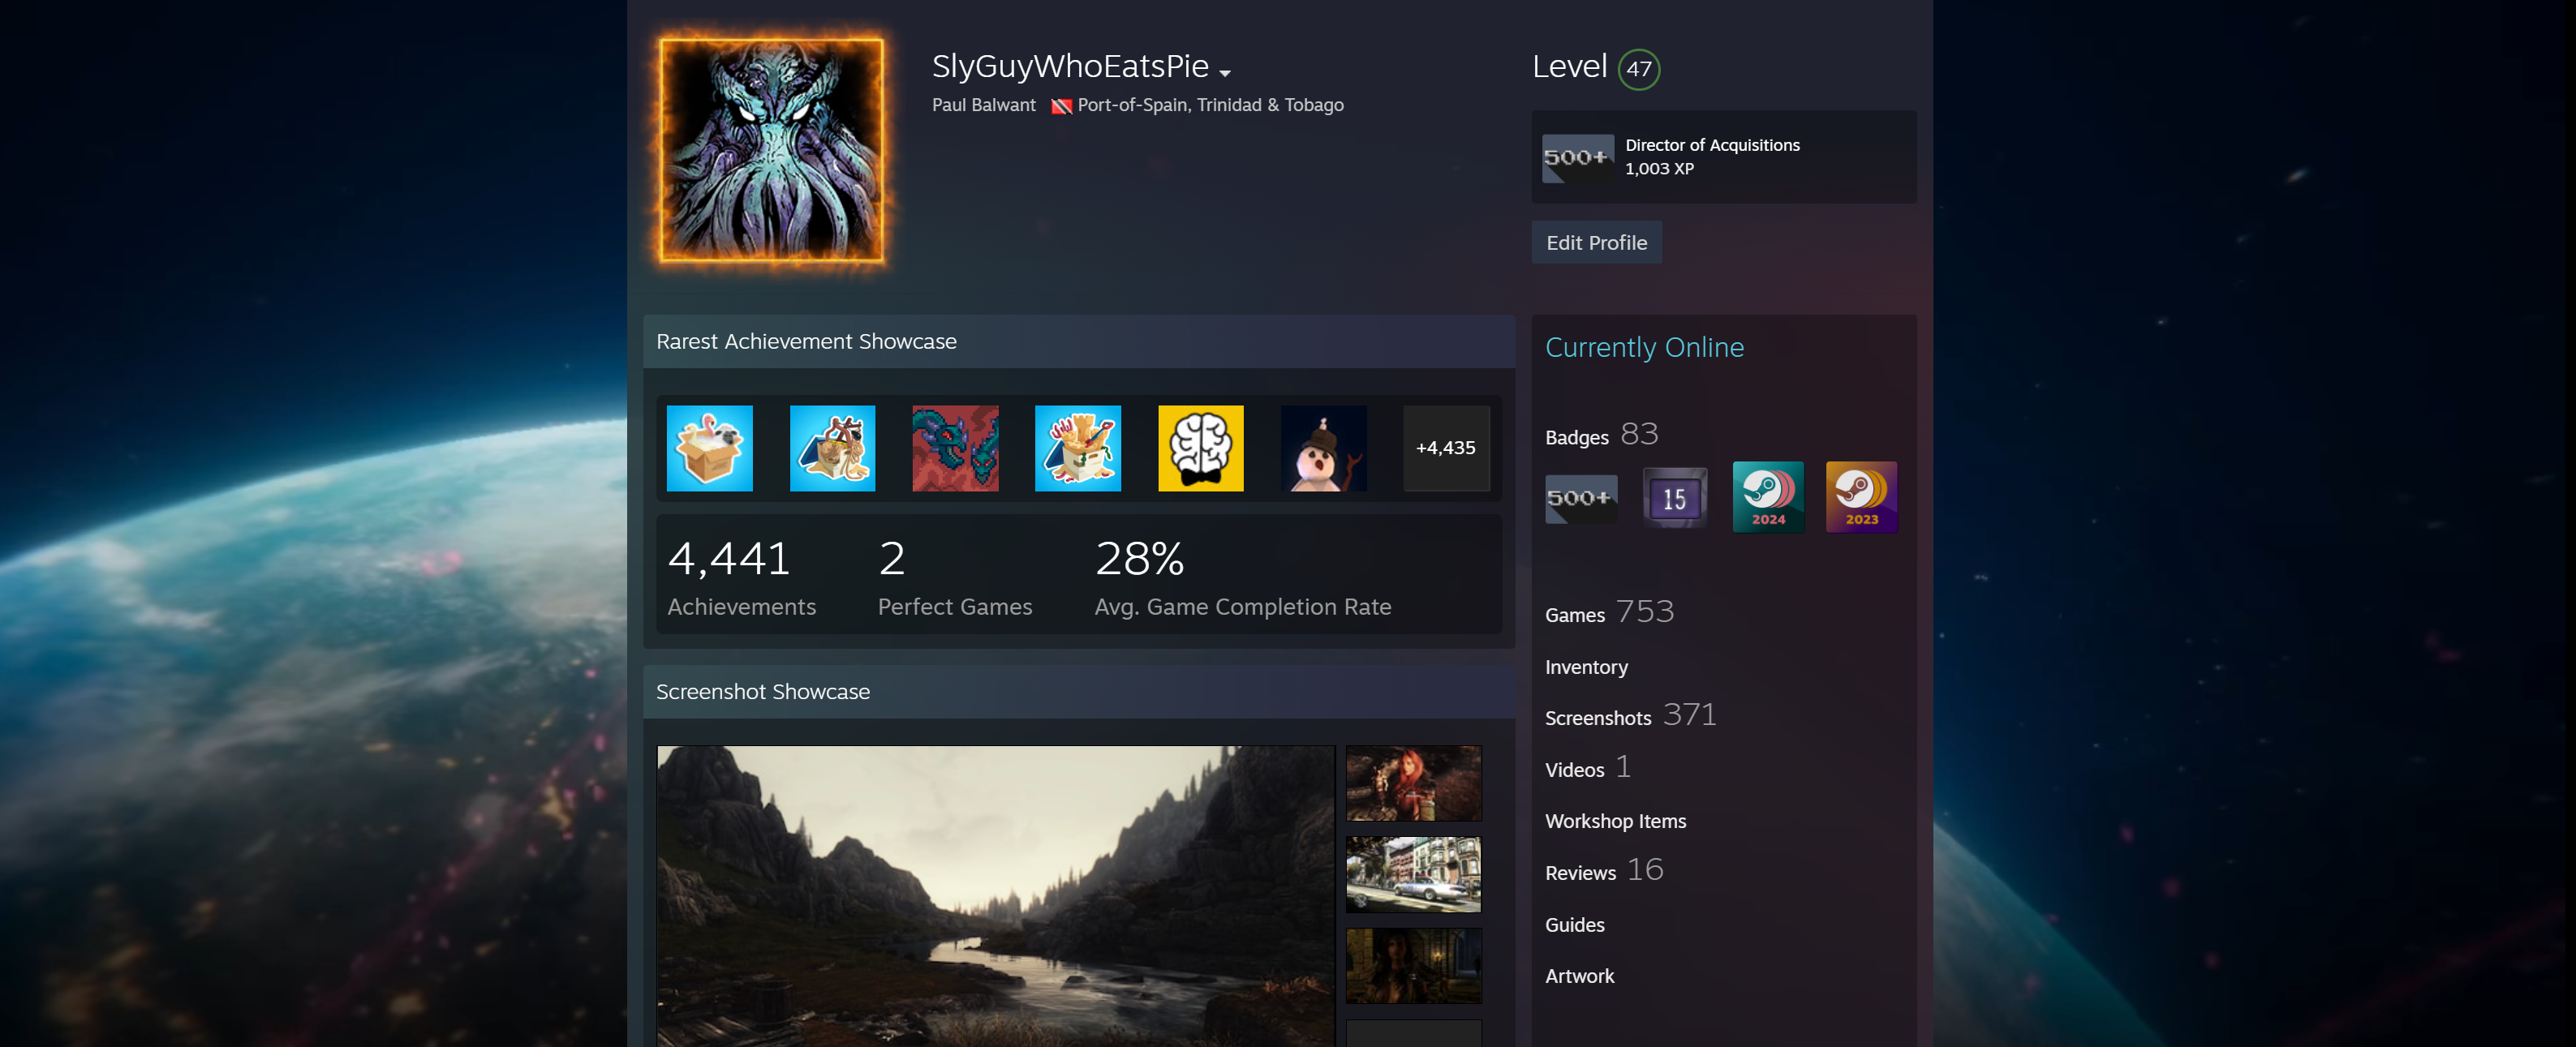
Task: Open the Workshop Items link
Action: (x=1615, y=821)
